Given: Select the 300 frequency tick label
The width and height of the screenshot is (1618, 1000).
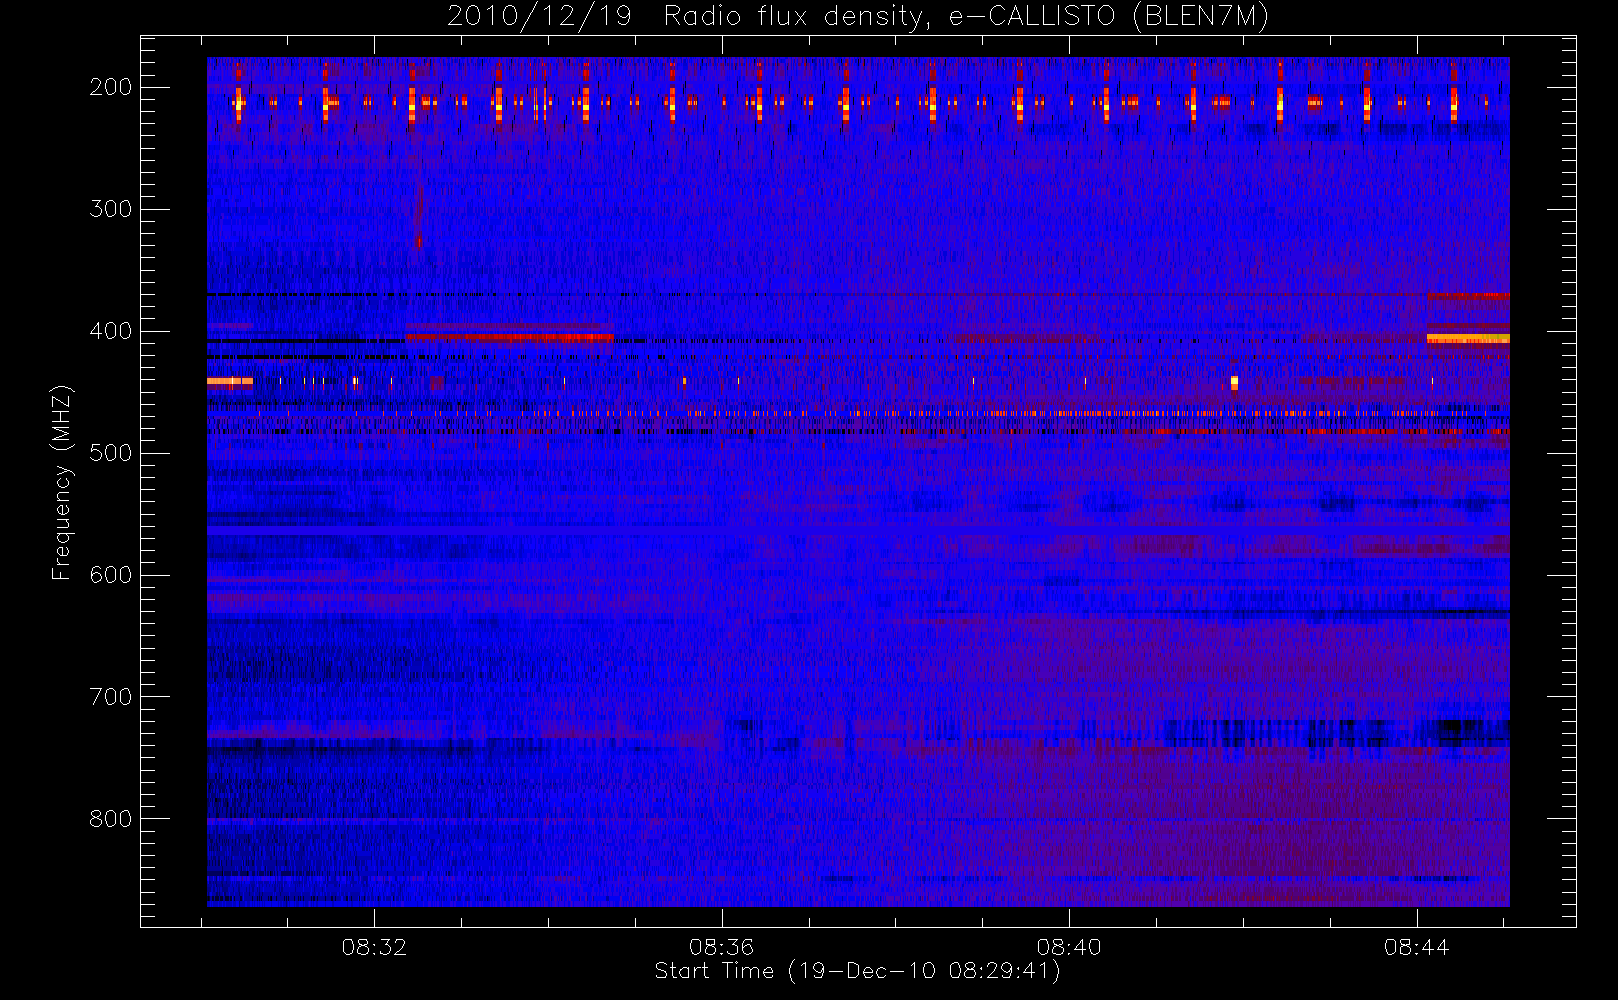Looking at the screenshot, I should [x=111, y=209].
